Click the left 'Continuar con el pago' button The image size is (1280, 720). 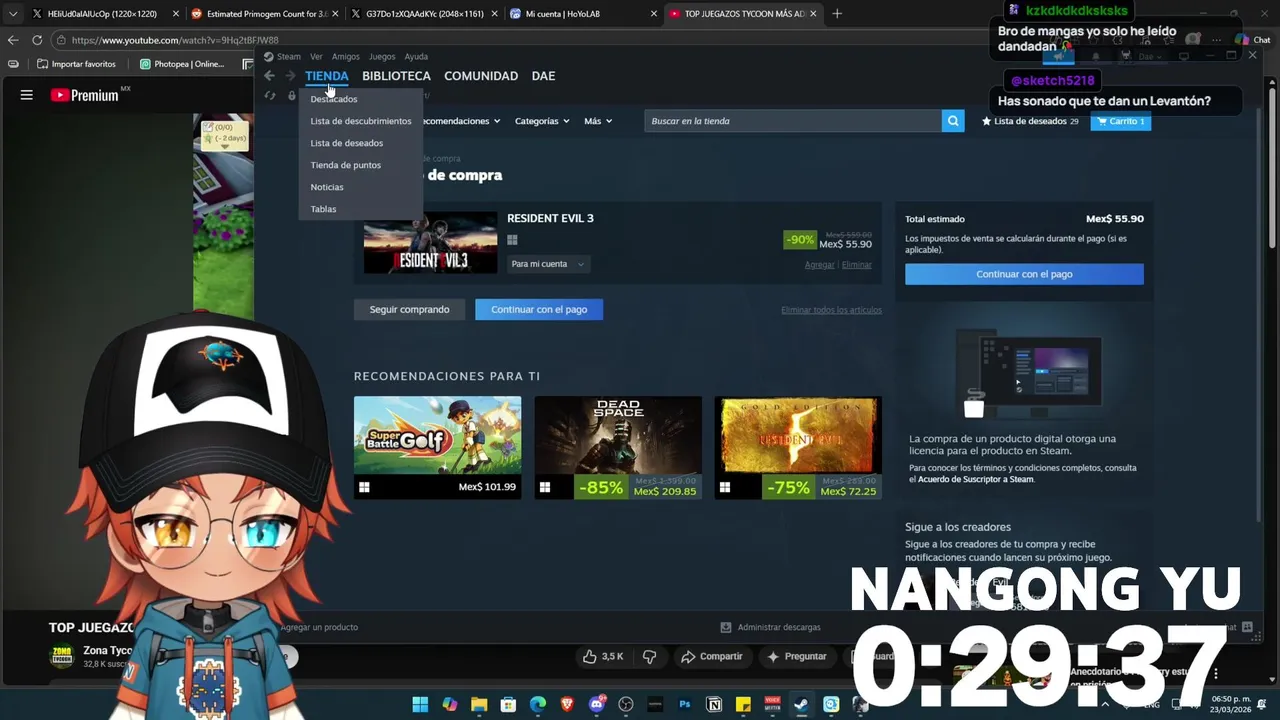(539, 309)
